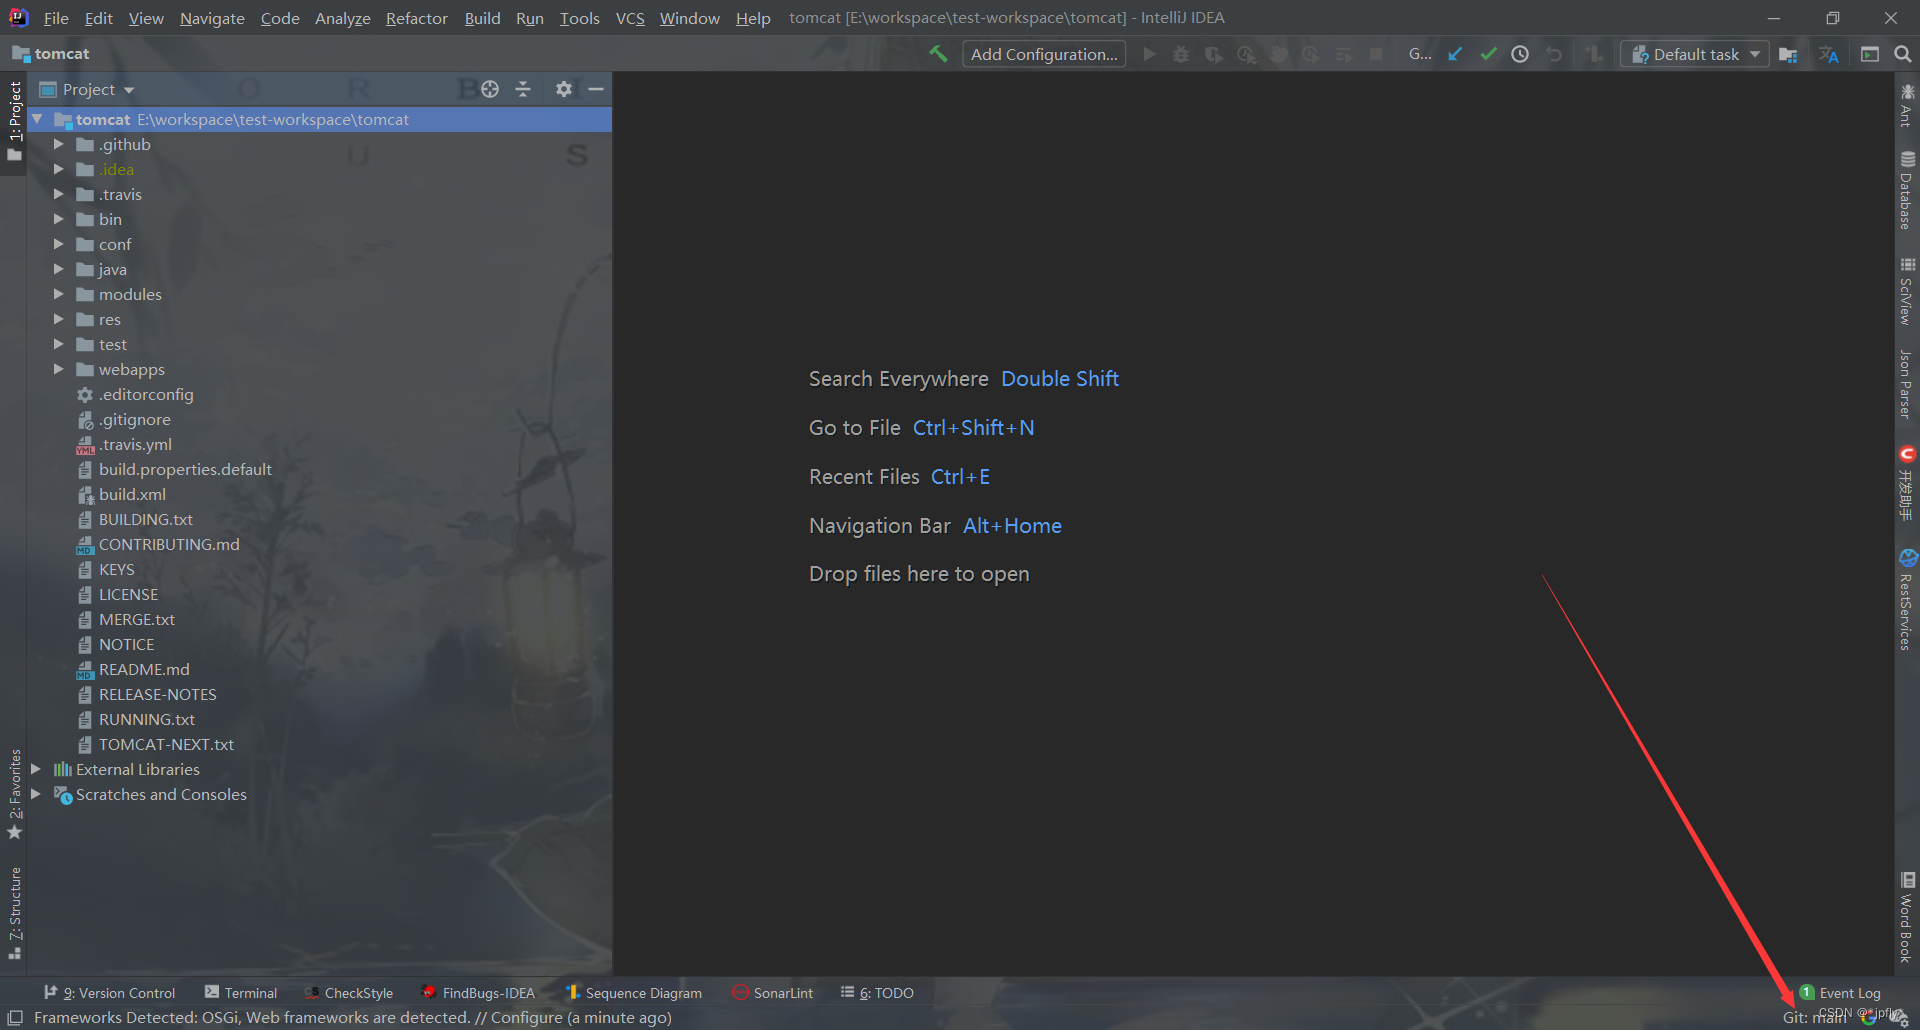1920x1030 pixels.
Task: Open the Ant tool window
Action: pyautogui.click(x=1907, y=106)
